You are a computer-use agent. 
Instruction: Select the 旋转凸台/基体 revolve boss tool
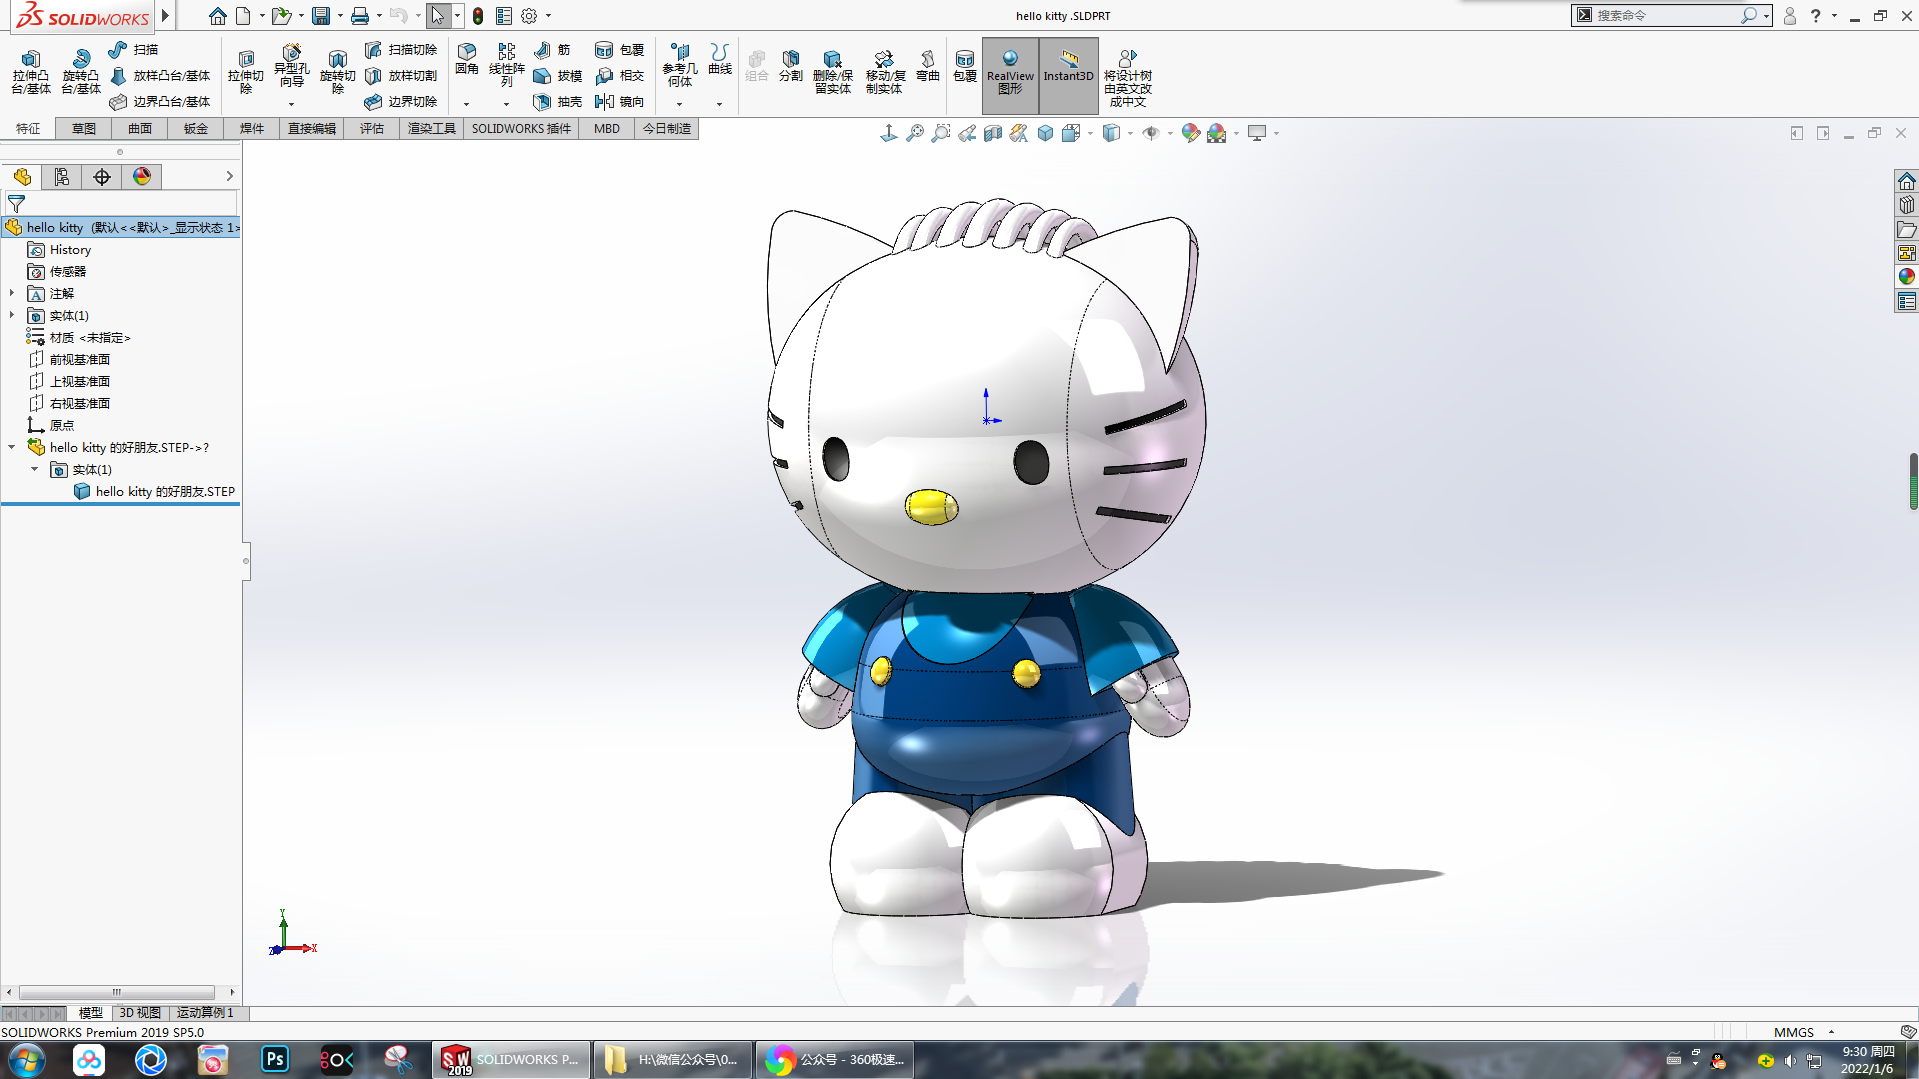81,72
